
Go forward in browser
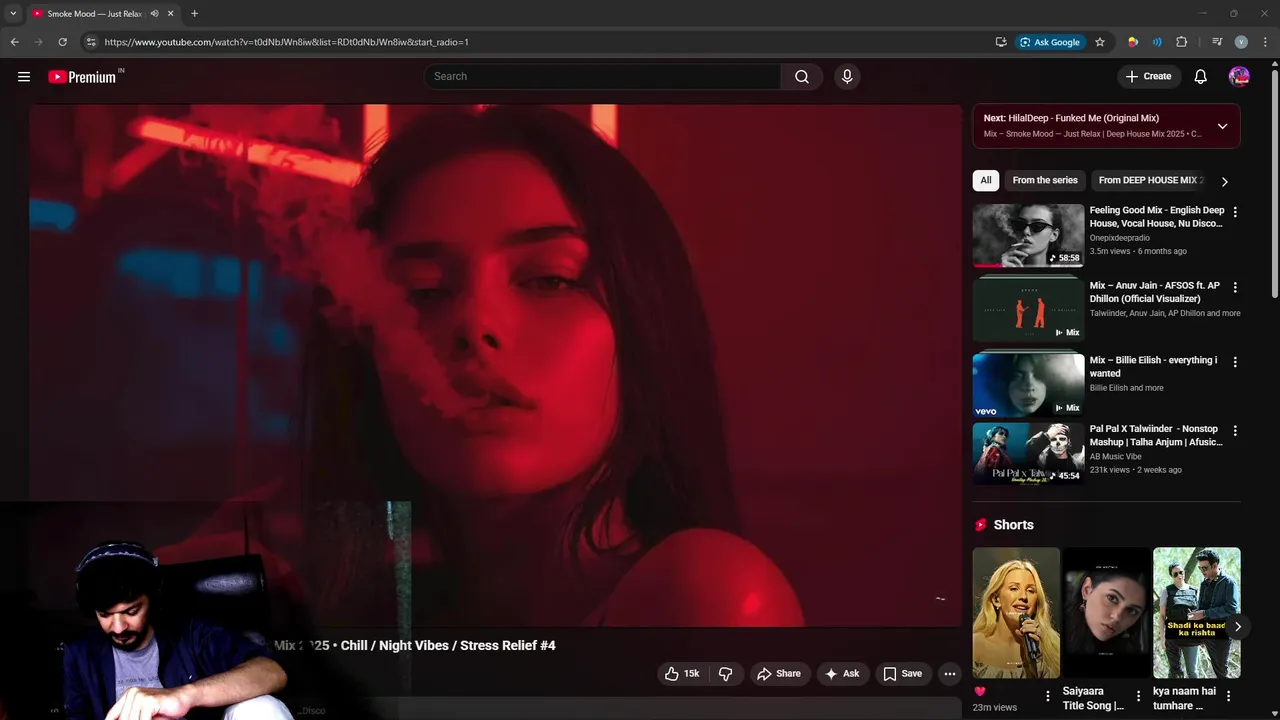39,42
